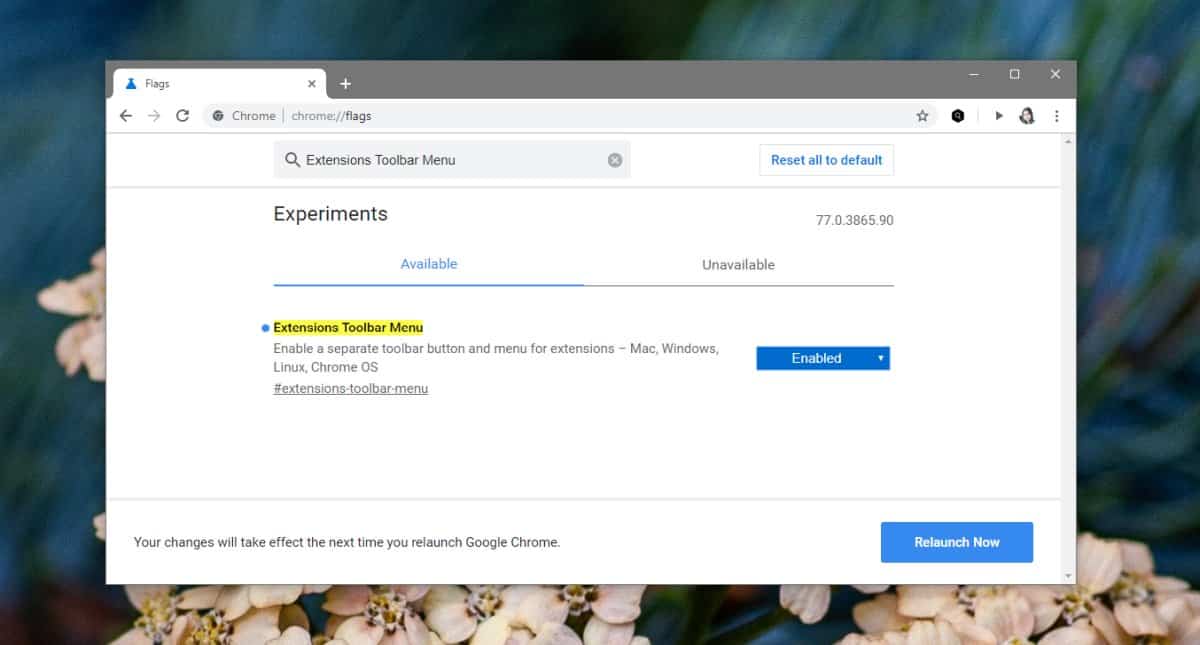Image resolution: width=1200 pixels, height=645 pixels.
Task: Click the Chrome site info icon in address bar
Action: (218, 116)
